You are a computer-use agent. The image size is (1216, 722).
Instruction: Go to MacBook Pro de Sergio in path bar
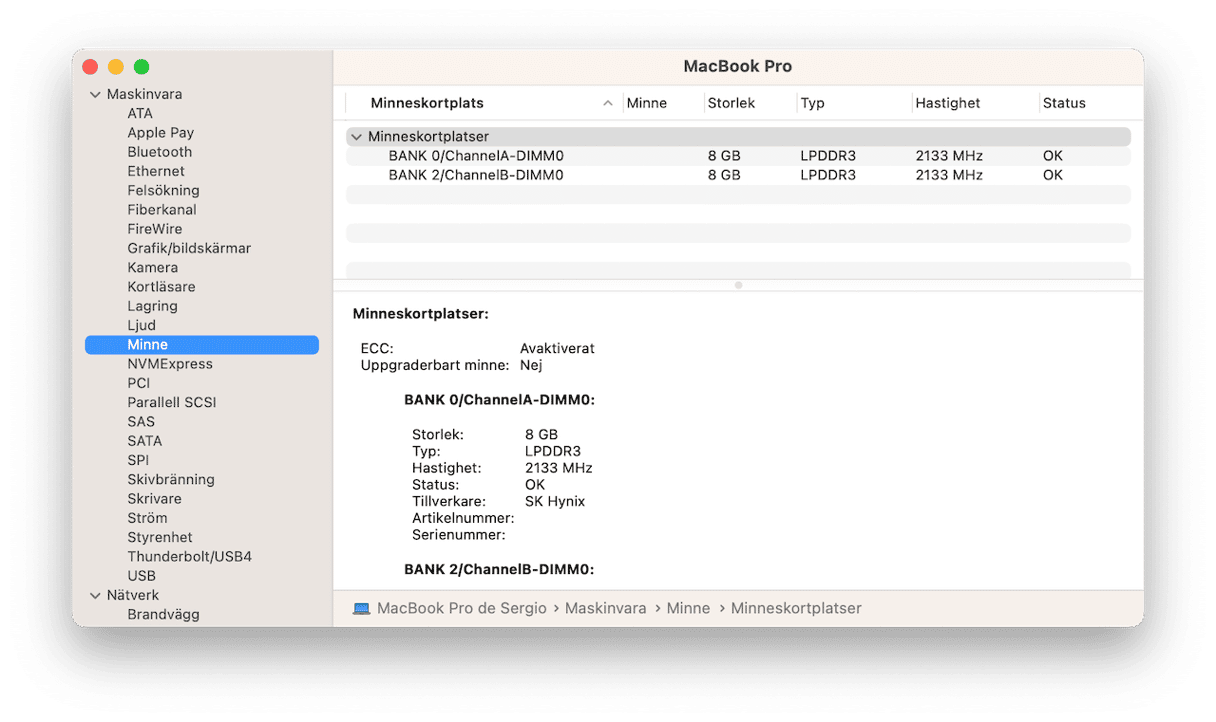[x=462, y=609]
